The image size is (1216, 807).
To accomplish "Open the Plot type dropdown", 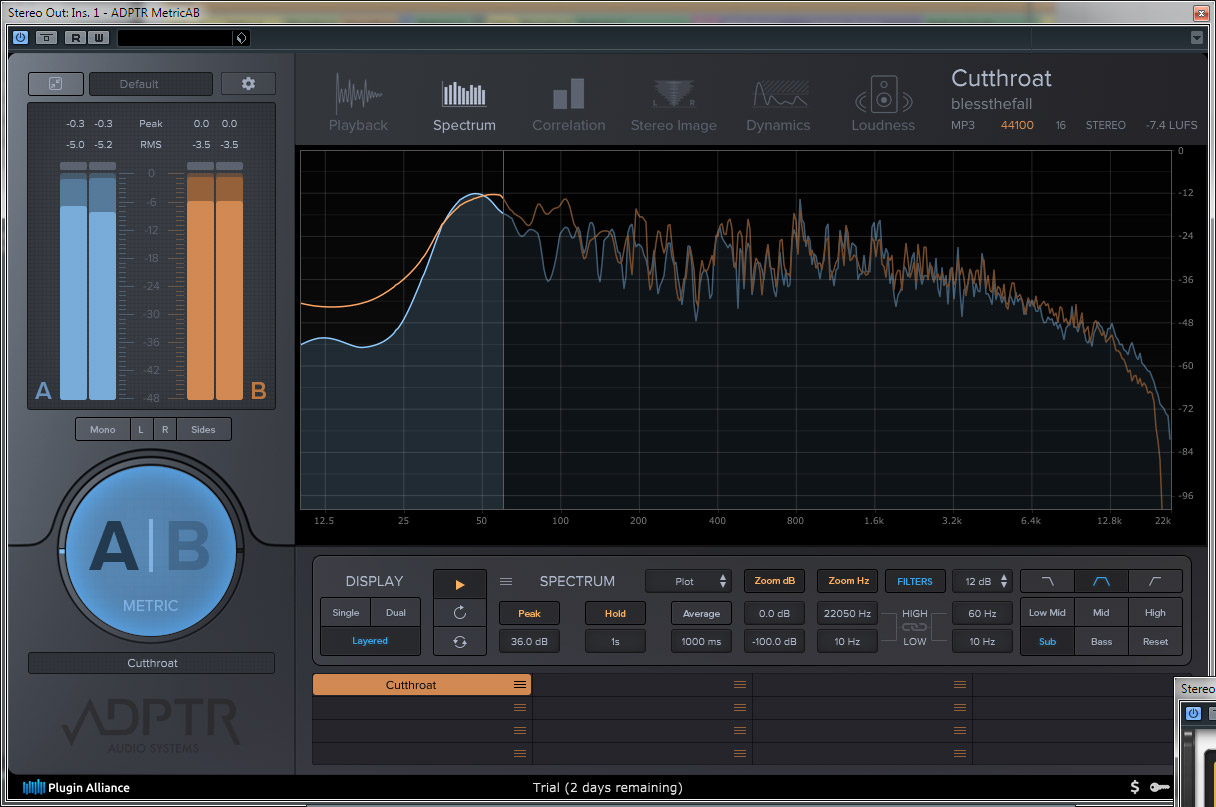I will pos(690,581).
